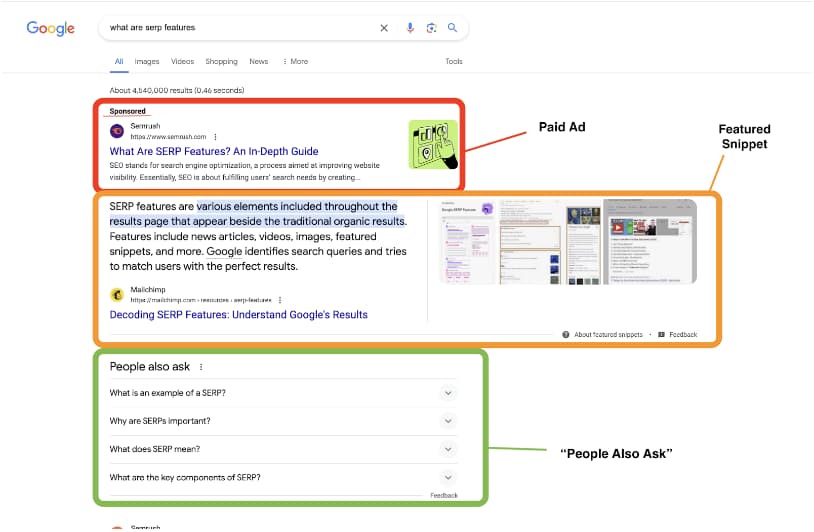Open the More search filters menu
Screen dimensions: 814x532
click(296, 62)
